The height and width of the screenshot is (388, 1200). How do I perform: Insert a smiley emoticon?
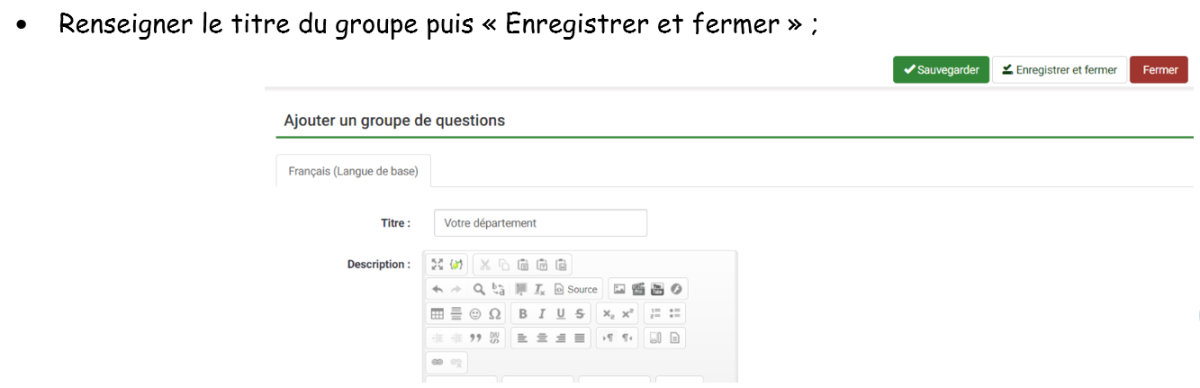[475, 314]
